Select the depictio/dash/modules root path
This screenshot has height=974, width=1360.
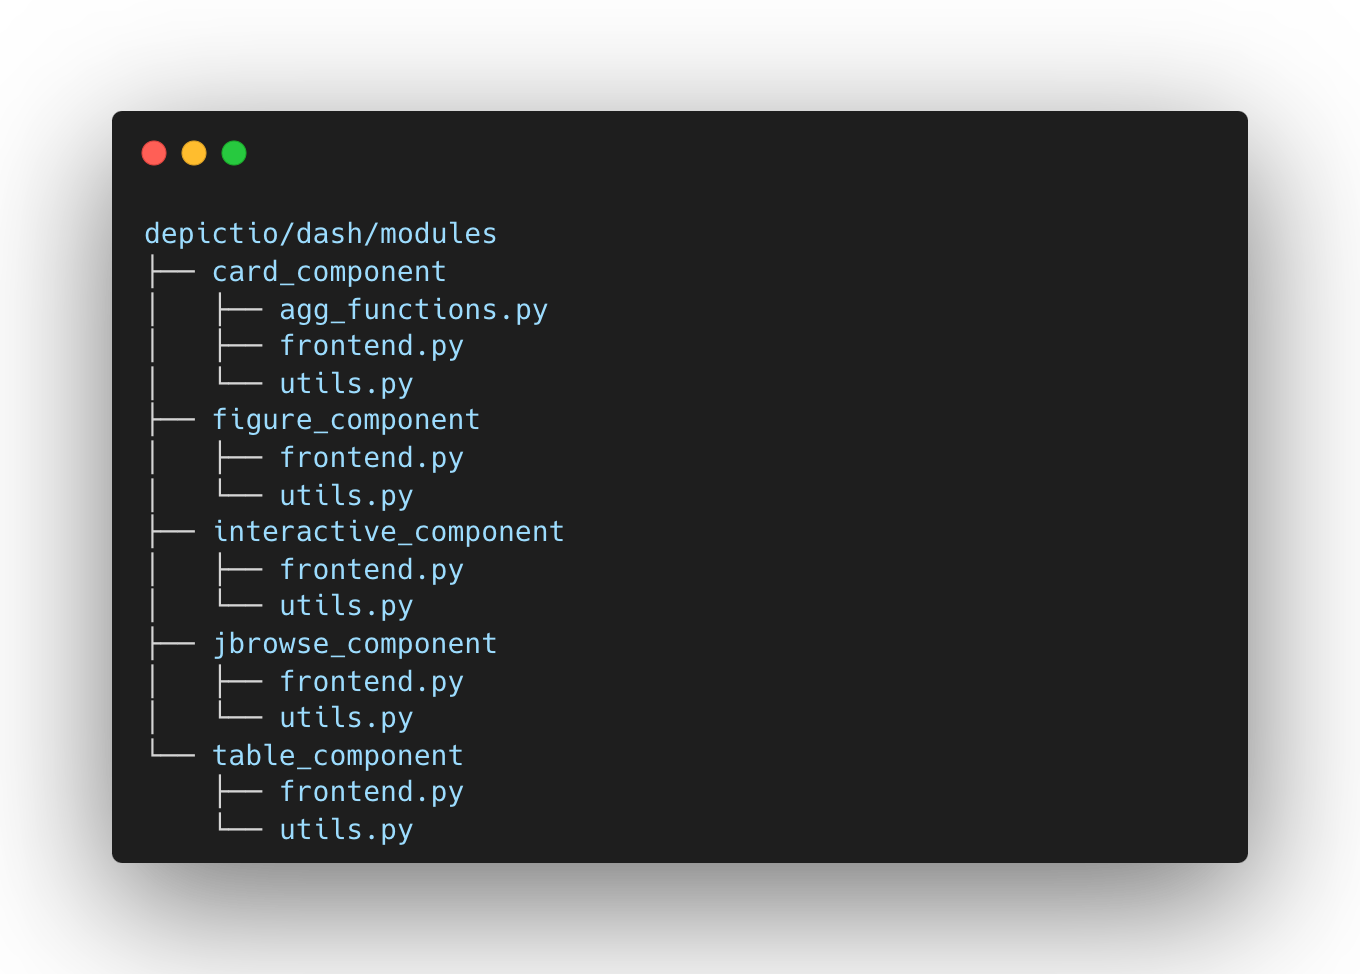320,234
